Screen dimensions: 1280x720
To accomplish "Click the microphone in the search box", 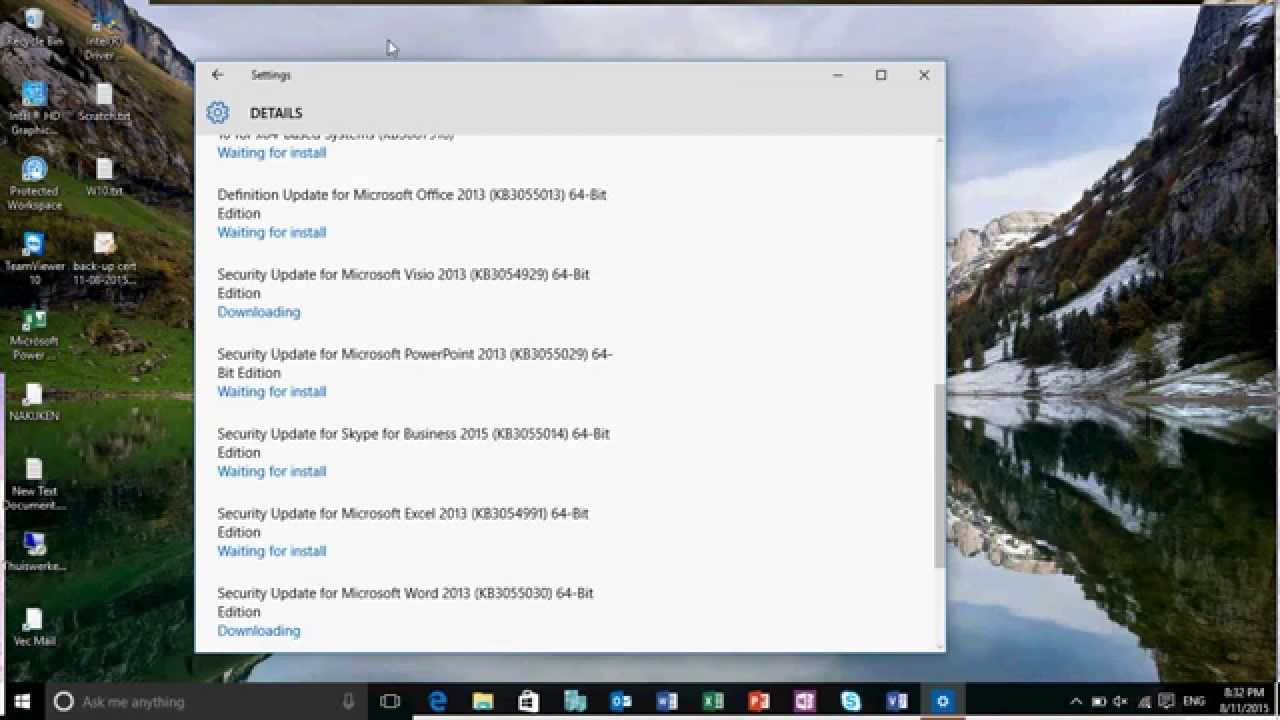I will click(348, 702).
